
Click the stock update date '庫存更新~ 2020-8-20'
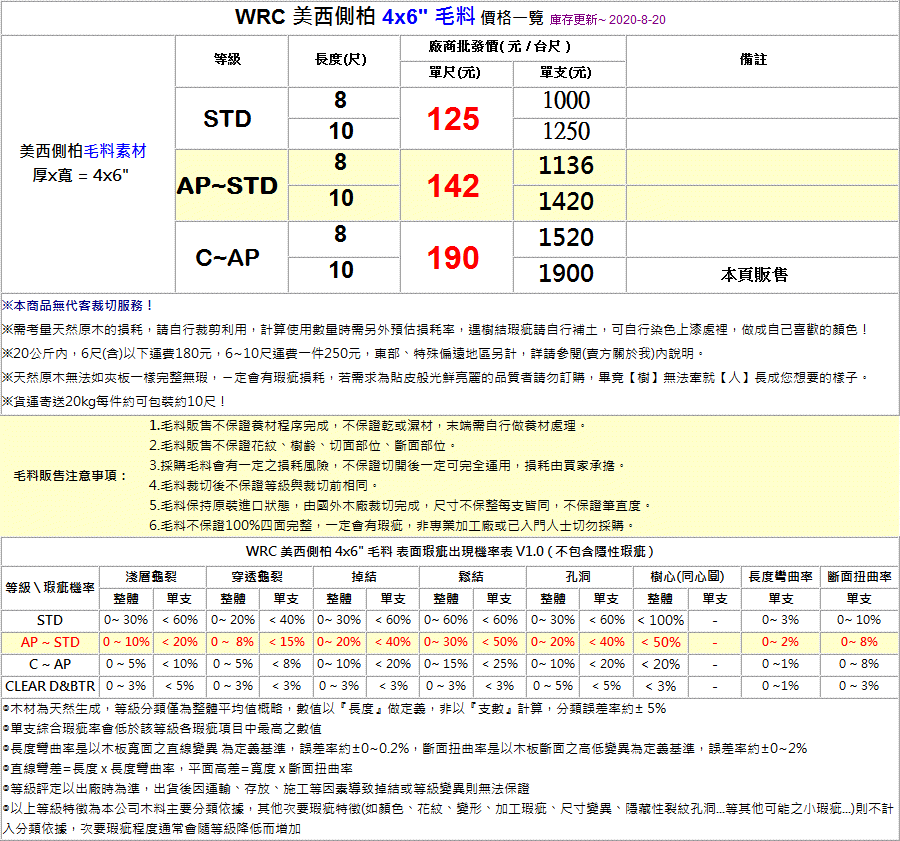[607, 20]
